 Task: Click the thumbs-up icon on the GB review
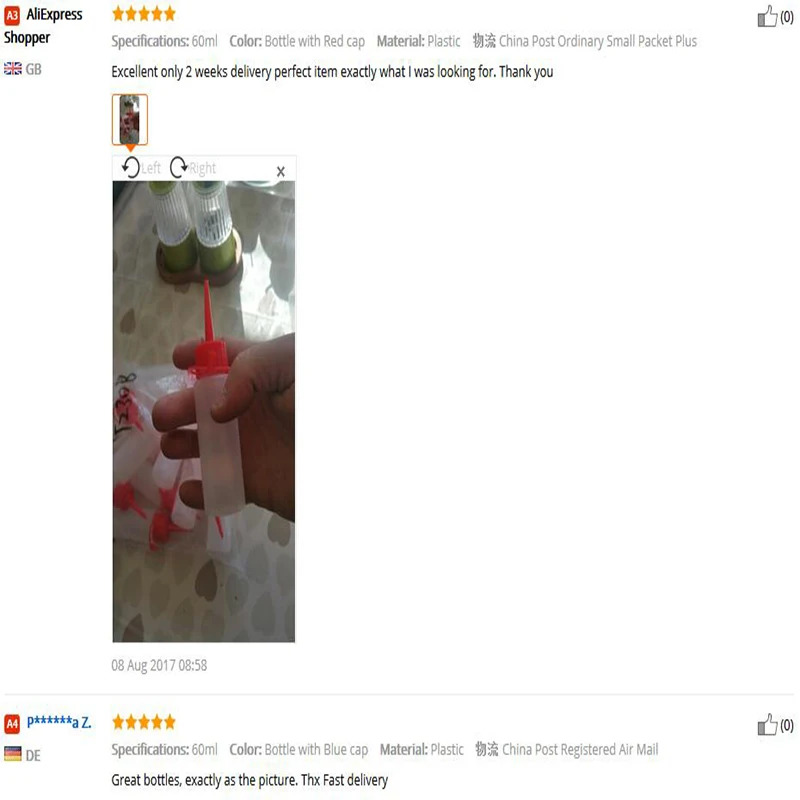coord(767,16)
